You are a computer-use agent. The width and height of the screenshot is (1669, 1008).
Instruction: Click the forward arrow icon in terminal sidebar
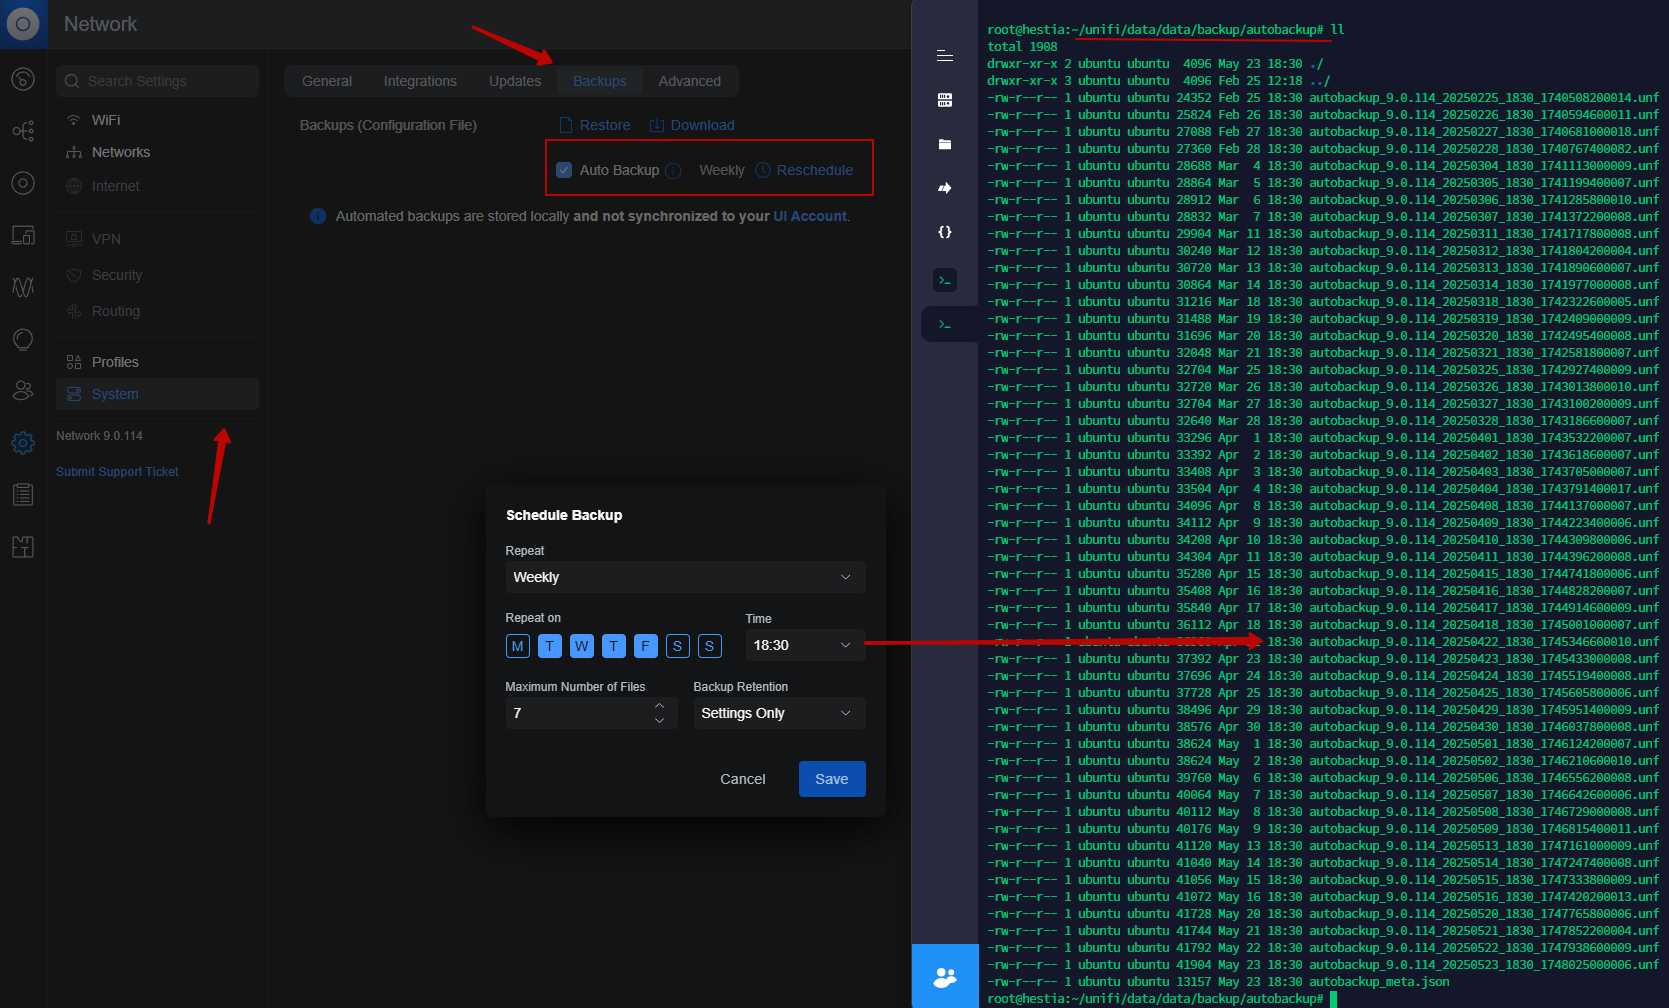(x=944, y=188)
